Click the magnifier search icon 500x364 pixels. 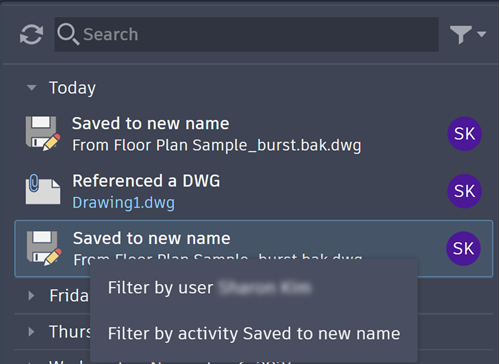68,34
